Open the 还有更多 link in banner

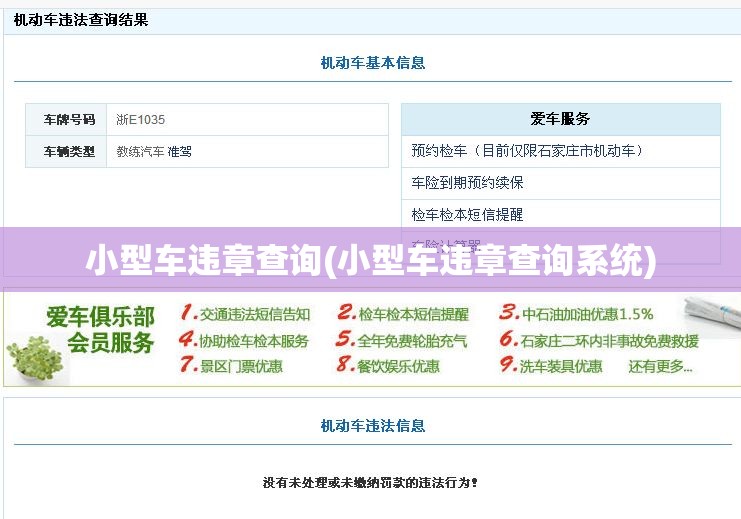pyautogui.click(x=660, y=366)
